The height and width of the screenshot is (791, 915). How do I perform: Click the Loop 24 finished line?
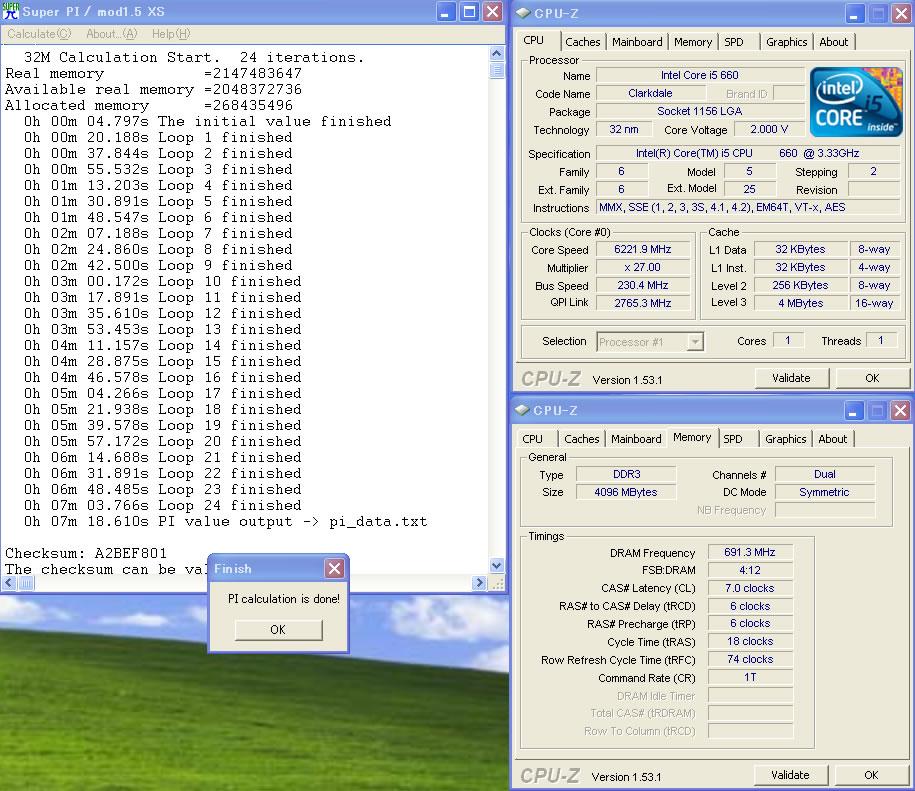click(163, 505)
